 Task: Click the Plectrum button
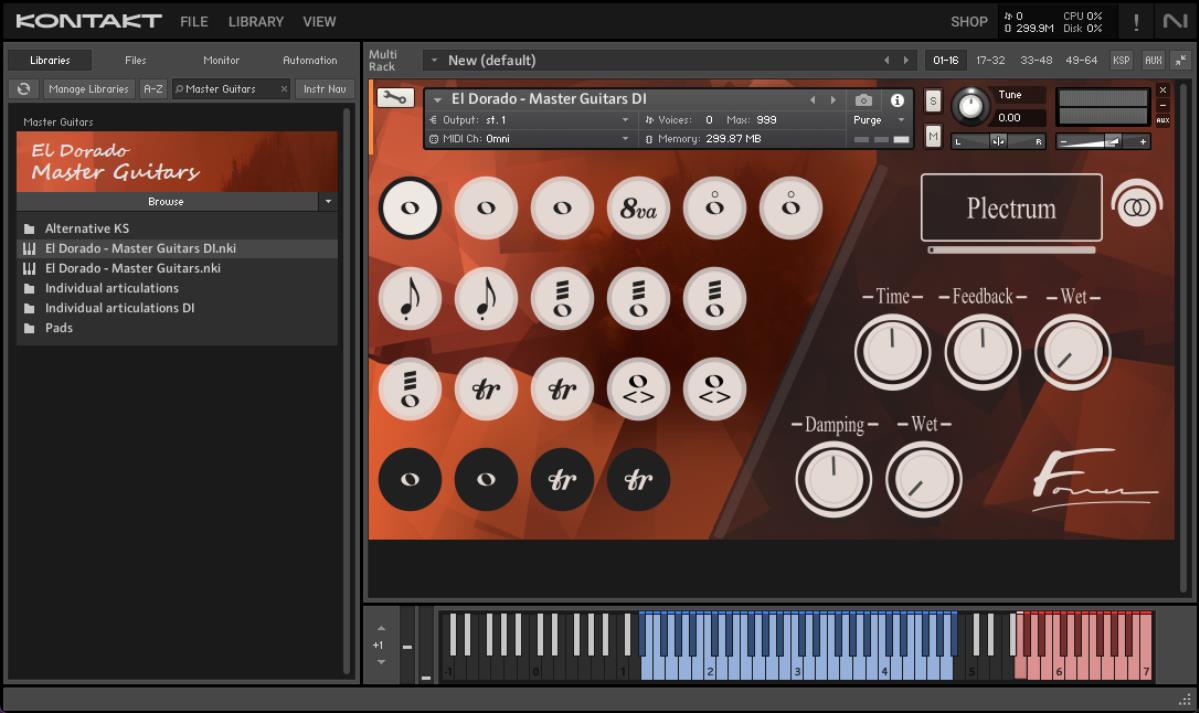pos(1011,208)
